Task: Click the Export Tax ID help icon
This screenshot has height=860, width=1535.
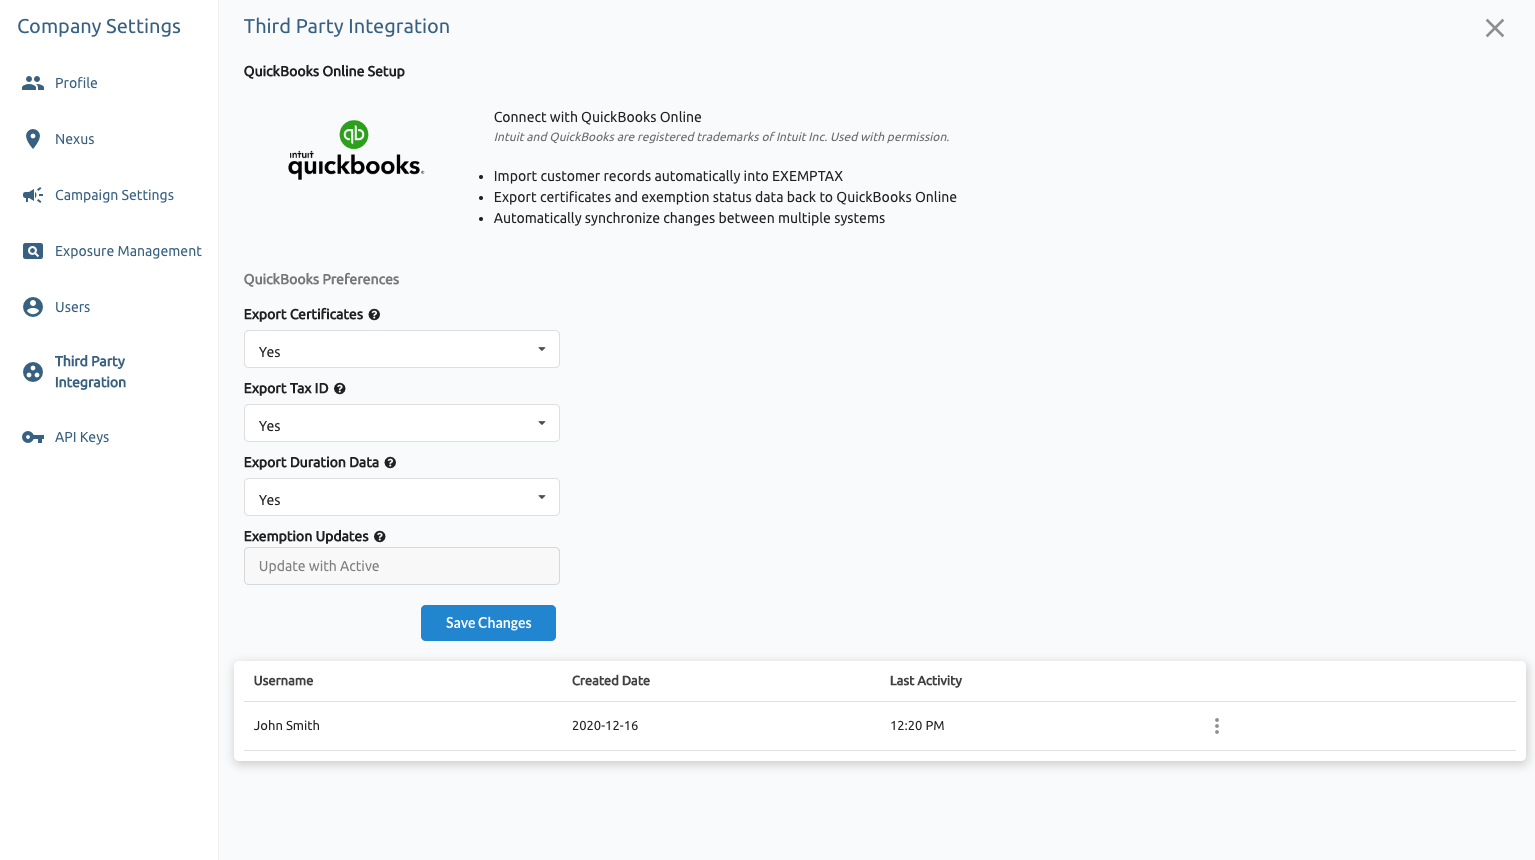Action: [340, 388]
